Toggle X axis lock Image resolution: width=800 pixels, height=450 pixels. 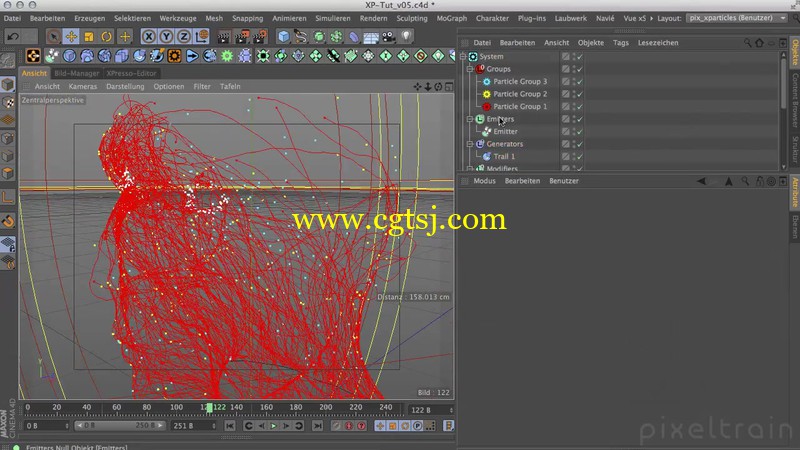148,37
